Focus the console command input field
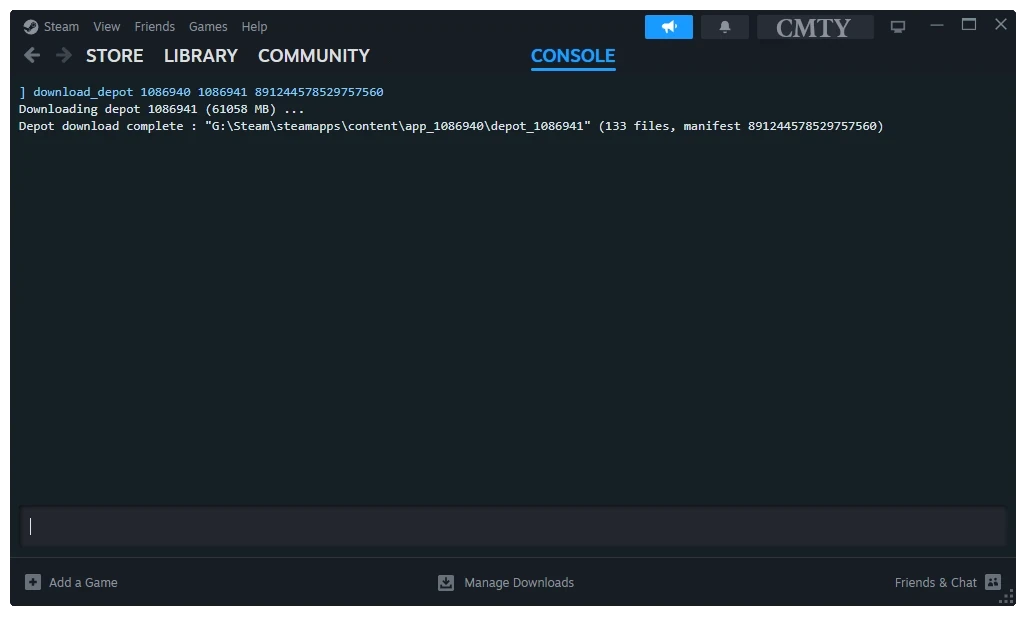 coord(513,526)
